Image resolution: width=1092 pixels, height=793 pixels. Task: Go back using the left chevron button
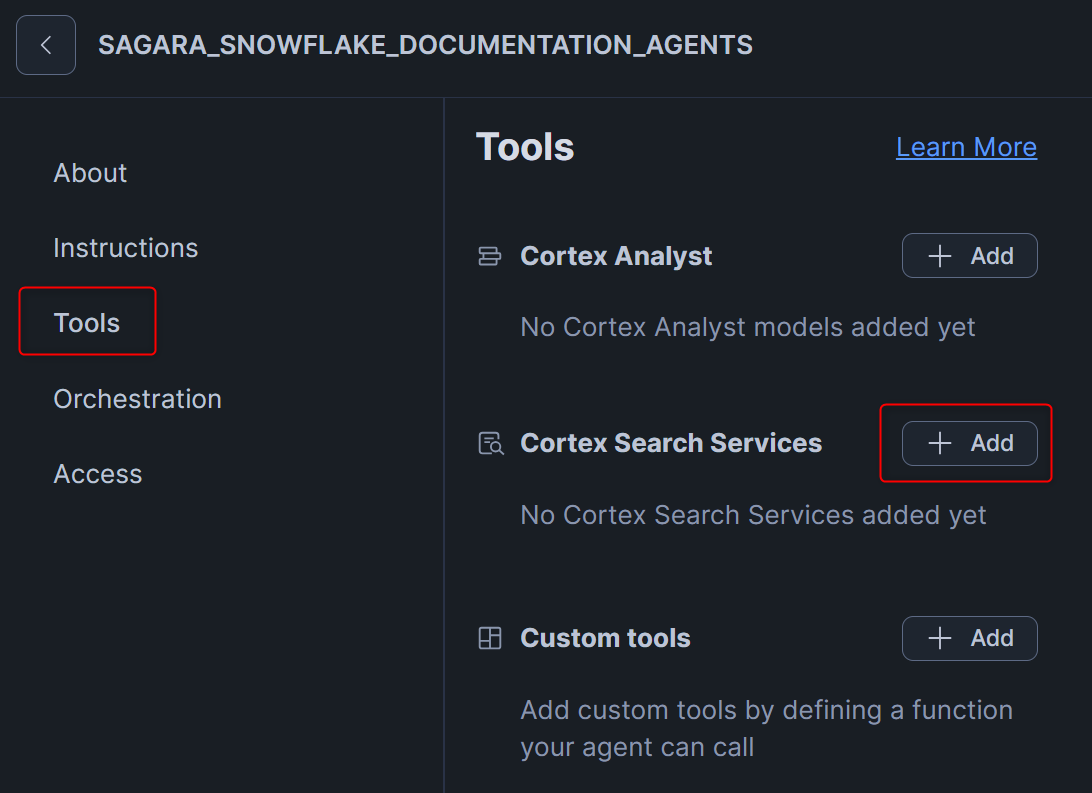point(46,45)
